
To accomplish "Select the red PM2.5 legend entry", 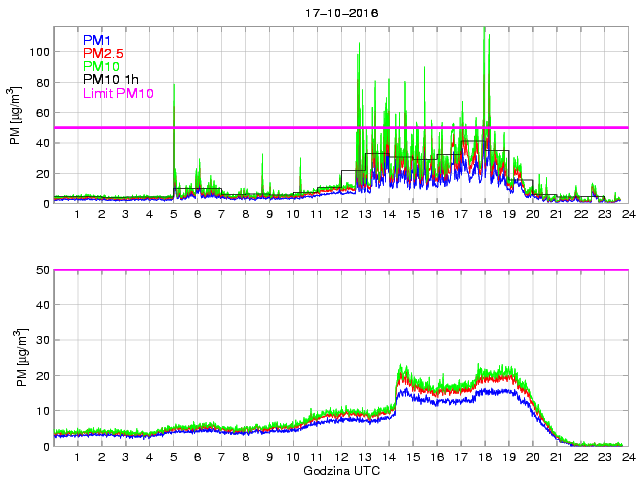I will tap(103, 53).
